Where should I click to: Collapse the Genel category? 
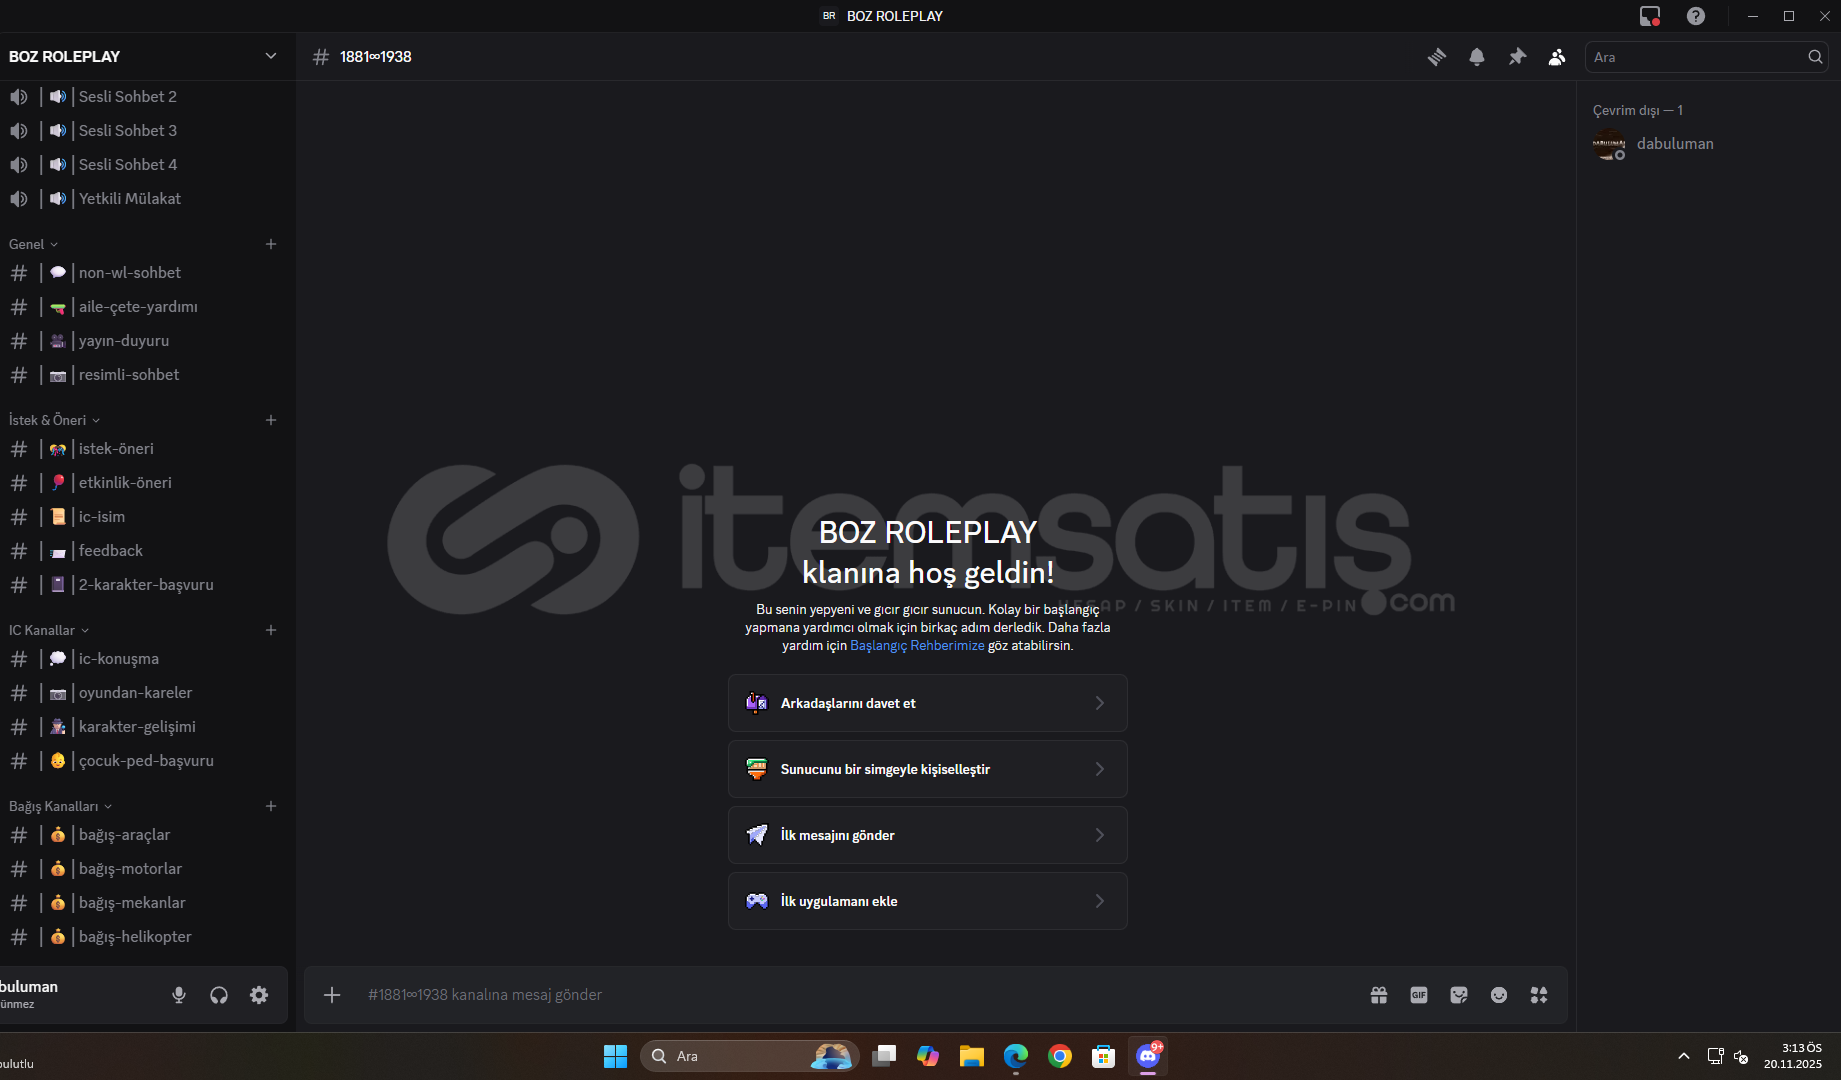click(33, 244)
